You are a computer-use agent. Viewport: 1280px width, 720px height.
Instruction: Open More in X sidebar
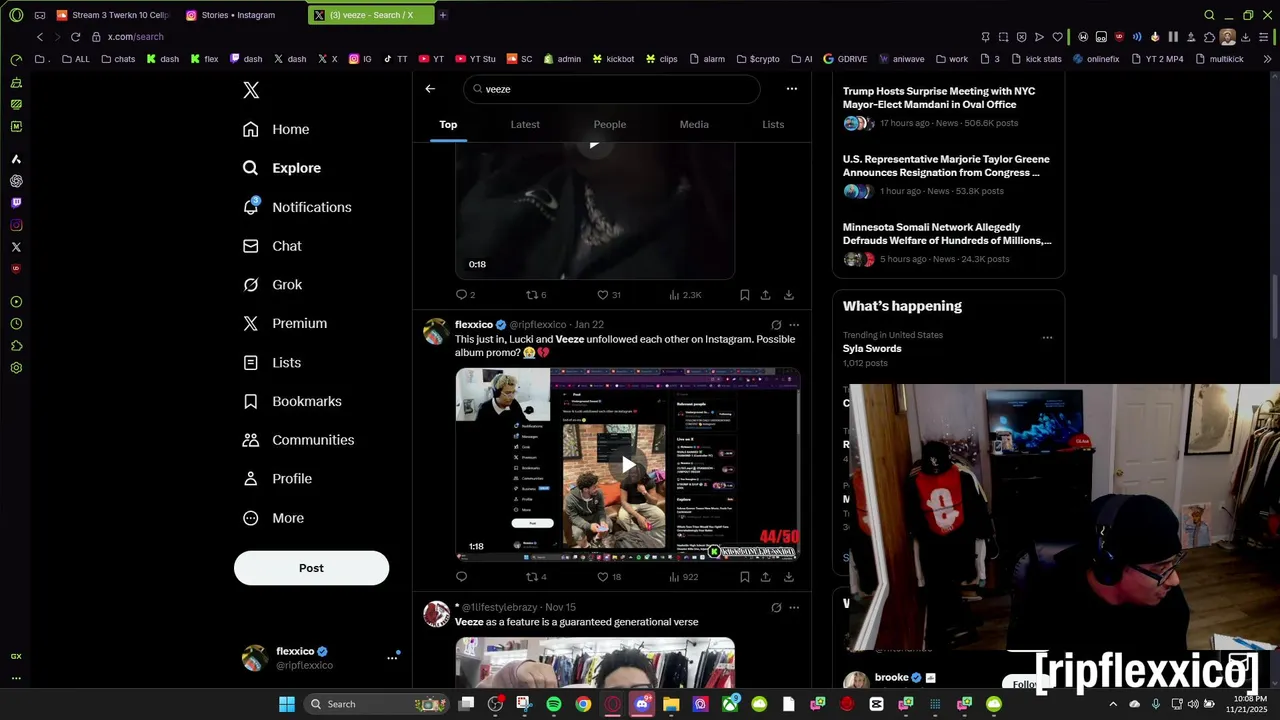[273, 518]
